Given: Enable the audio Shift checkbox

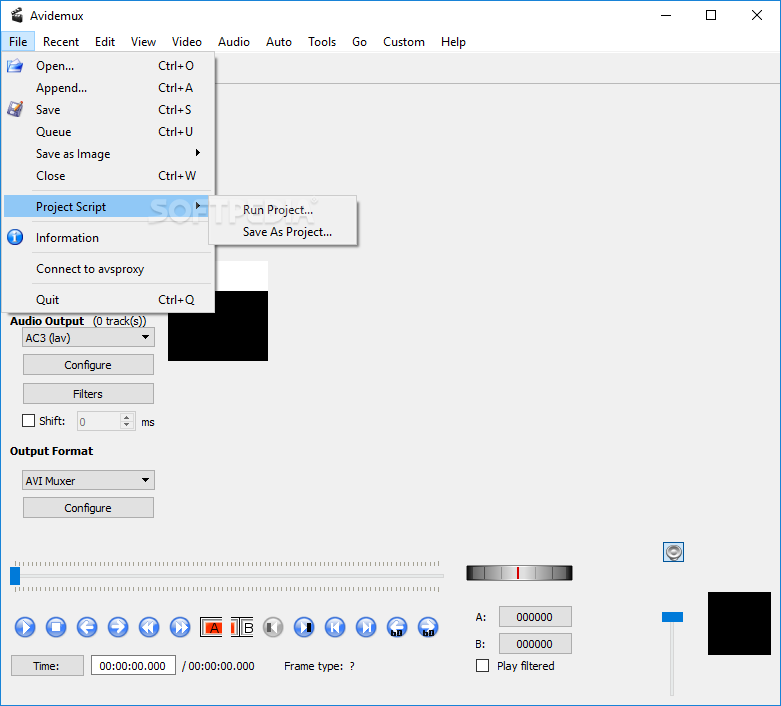Looking at the screenshot, I should pos(28,421).
